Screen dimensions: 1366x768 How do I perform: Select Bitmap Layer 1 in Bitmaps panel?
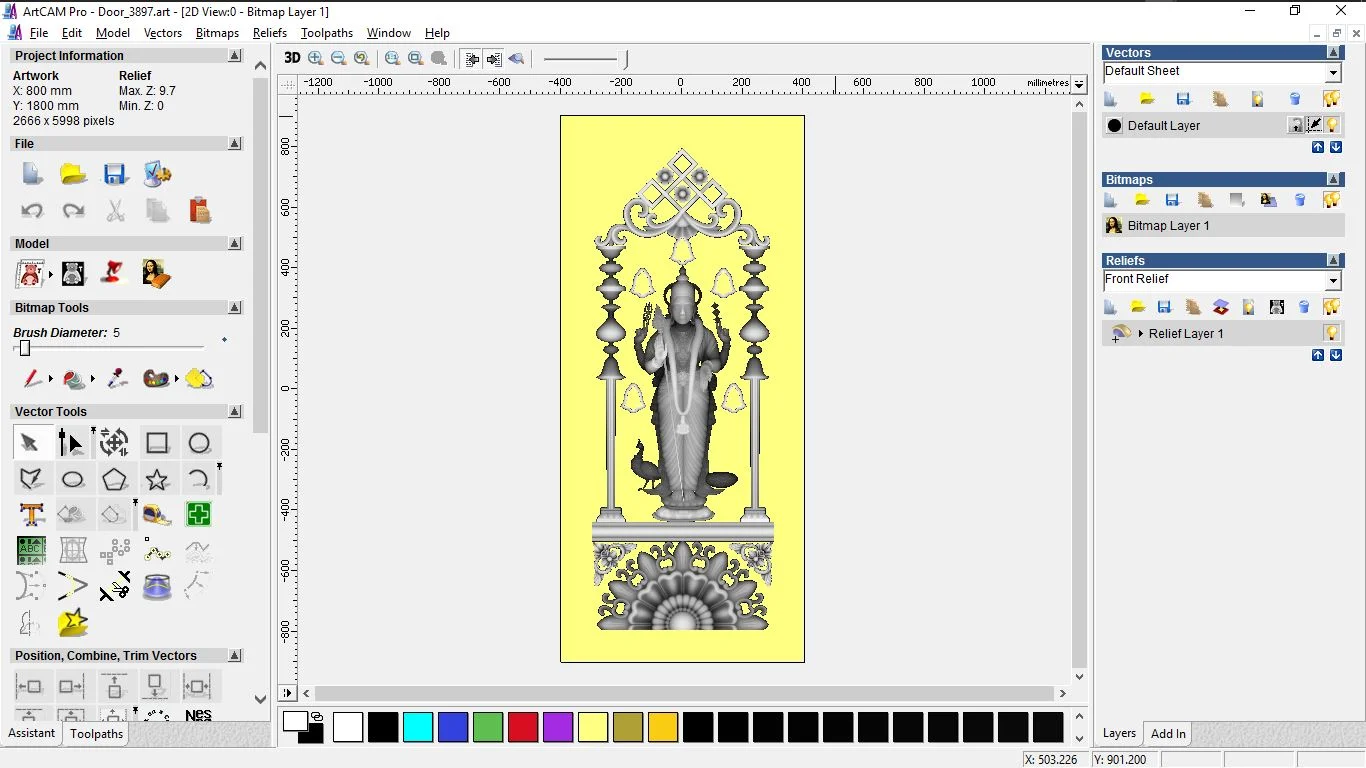(x=1168, y=226)
